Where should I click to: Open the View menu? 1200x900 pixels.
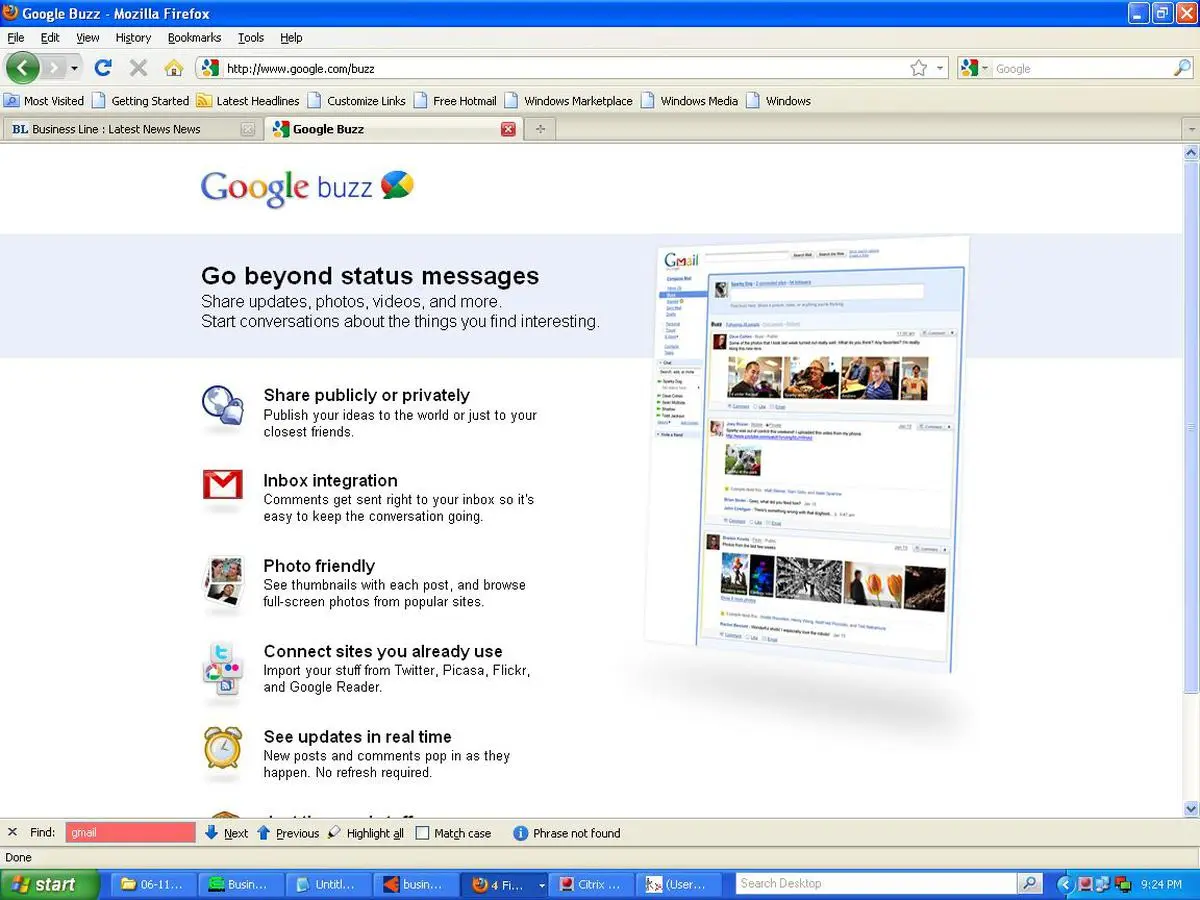[x=88, y=38]
